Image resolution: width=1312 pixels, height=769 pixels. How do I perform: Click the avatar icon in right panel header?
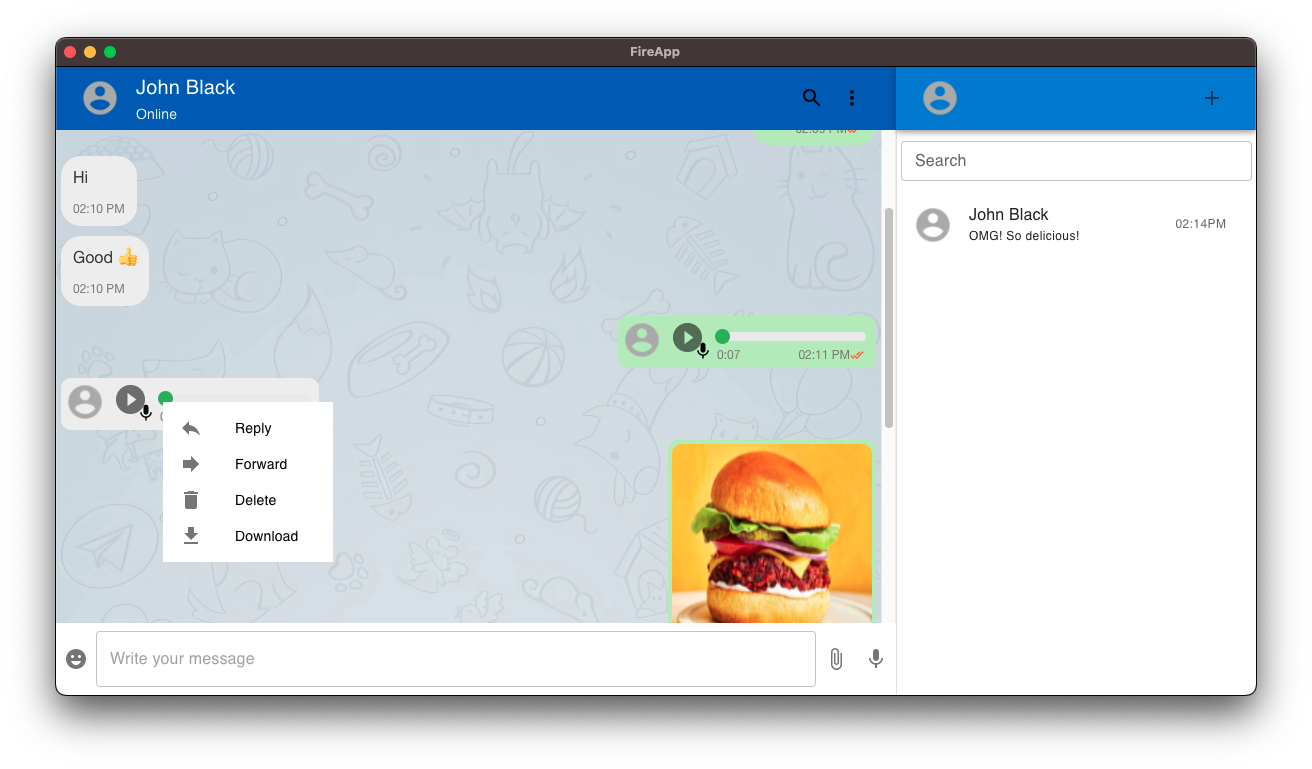[940, 98]
